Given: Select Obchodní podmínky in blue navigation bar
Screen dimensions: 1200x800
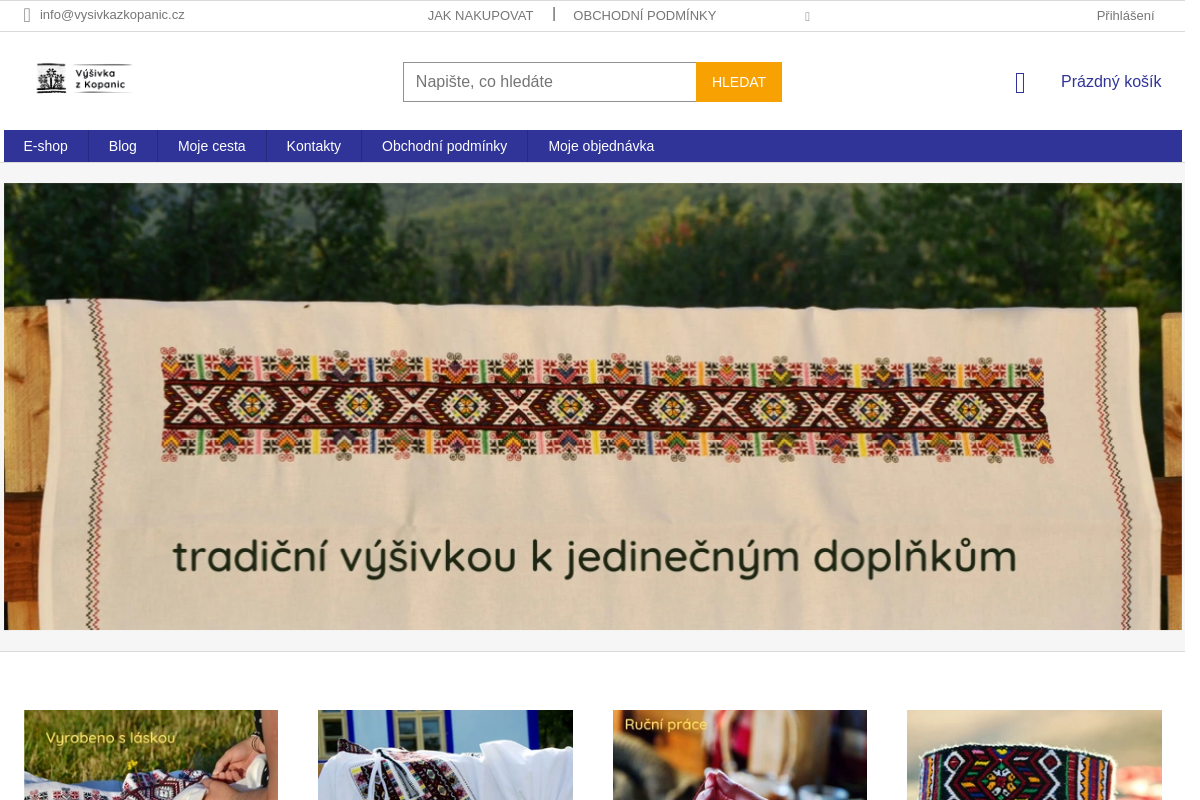Looking at the screenshot, I should click(444, 146).
